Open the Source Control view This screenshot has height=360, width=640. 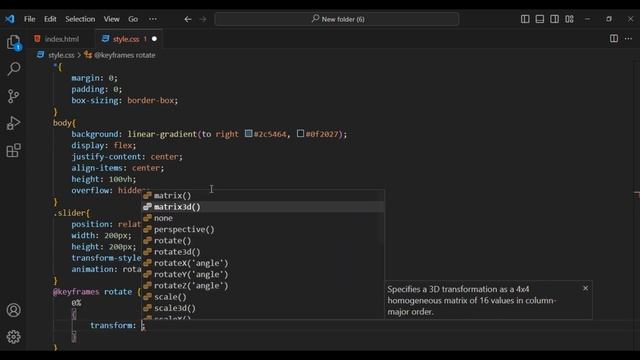pyautogui.click(x=13, y=96)
